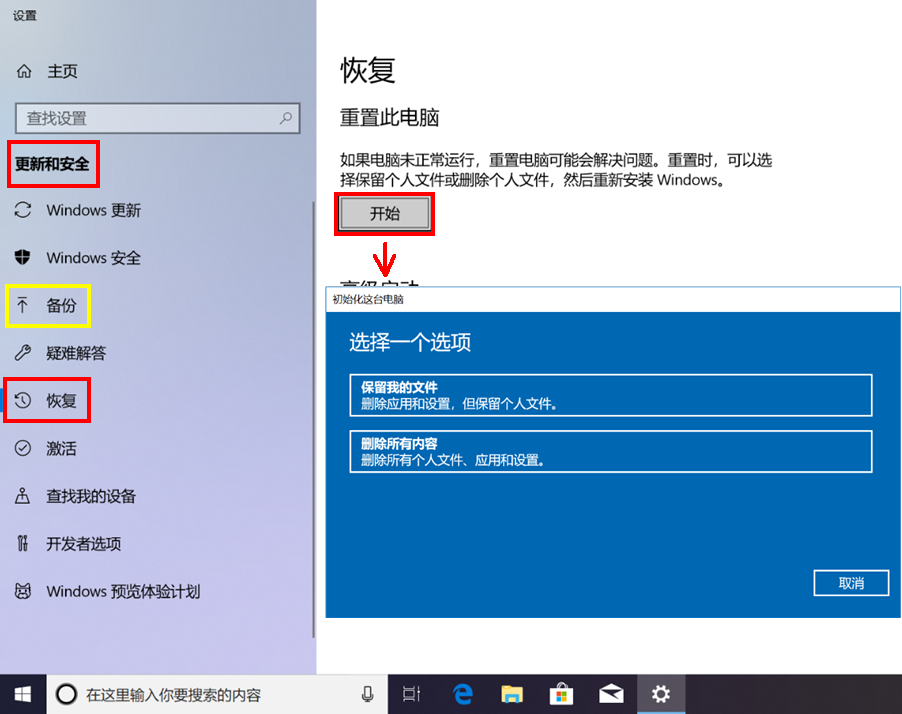Click the Cortana circle icon

tap(66, 694)
